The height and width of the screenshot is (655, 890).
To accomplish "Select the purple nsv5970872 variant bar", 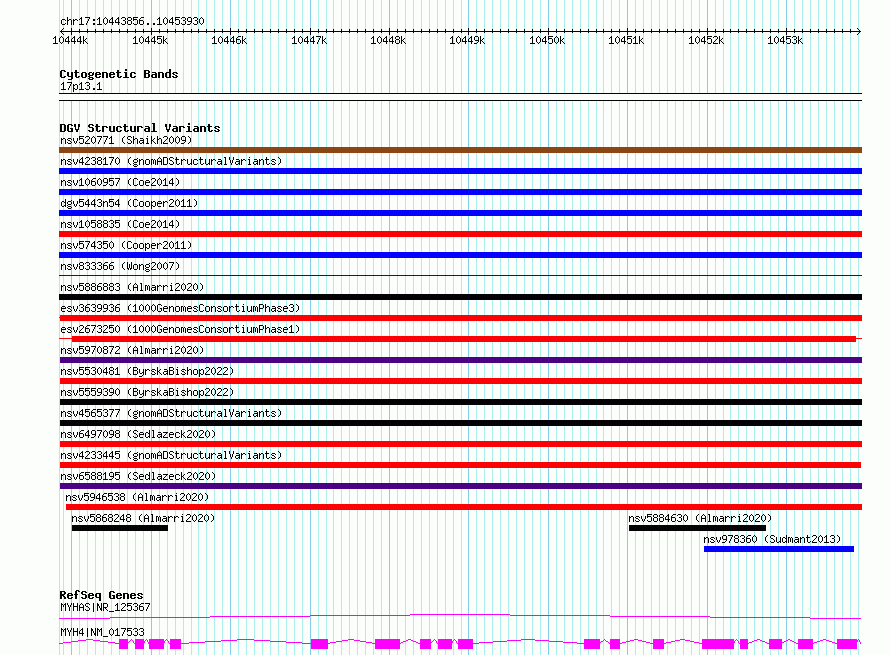I will [x=460, y=360].
